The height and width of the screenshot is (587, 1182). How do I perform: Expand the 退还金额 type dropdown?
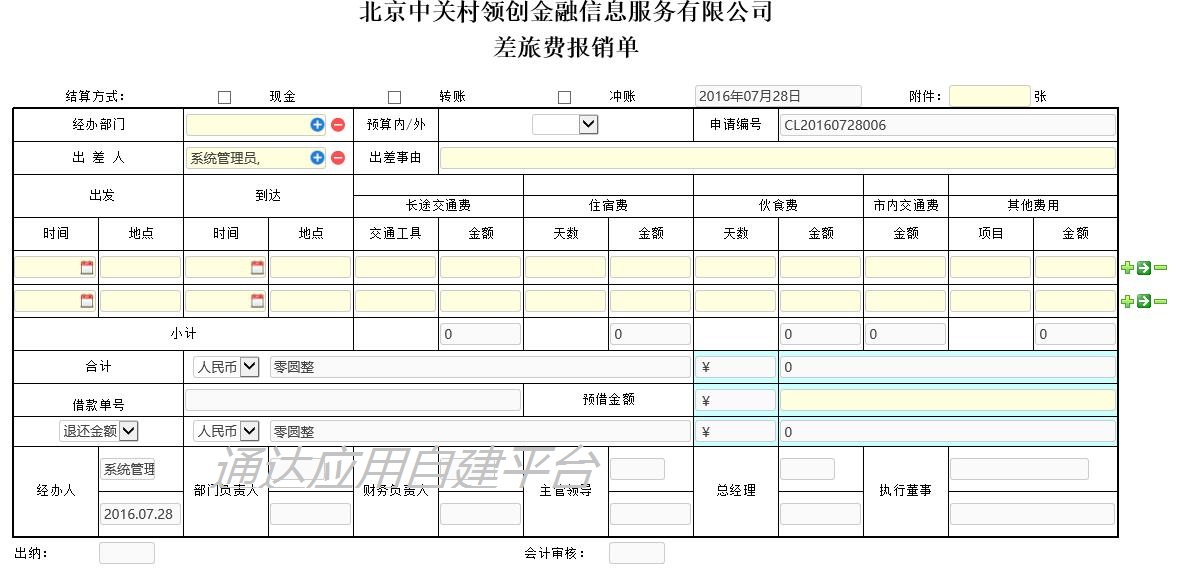coord(99,431)
